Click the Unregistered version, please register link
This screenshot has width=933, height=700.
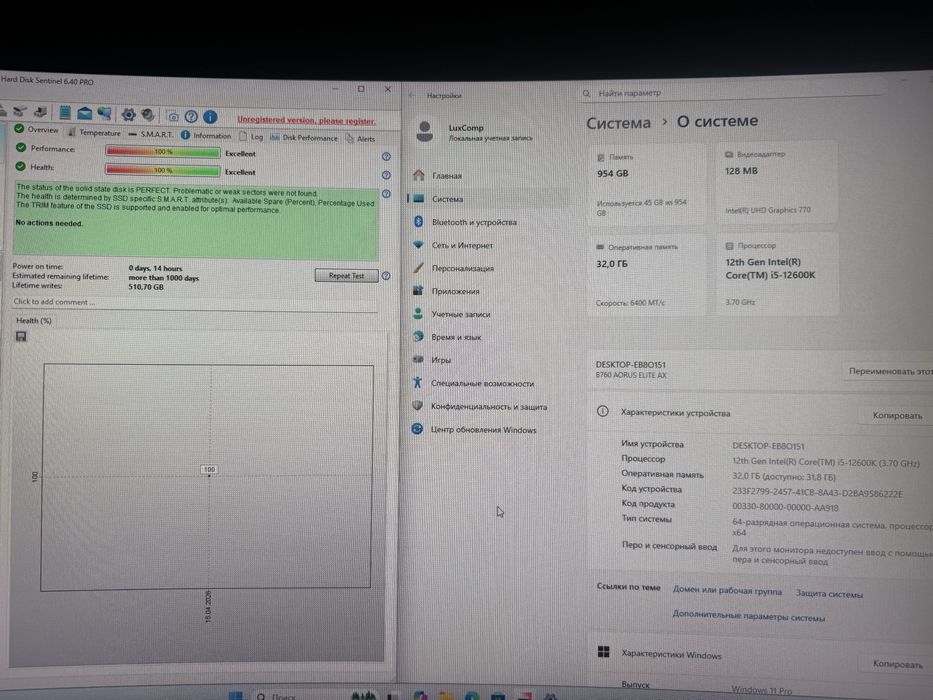[306, 120]
